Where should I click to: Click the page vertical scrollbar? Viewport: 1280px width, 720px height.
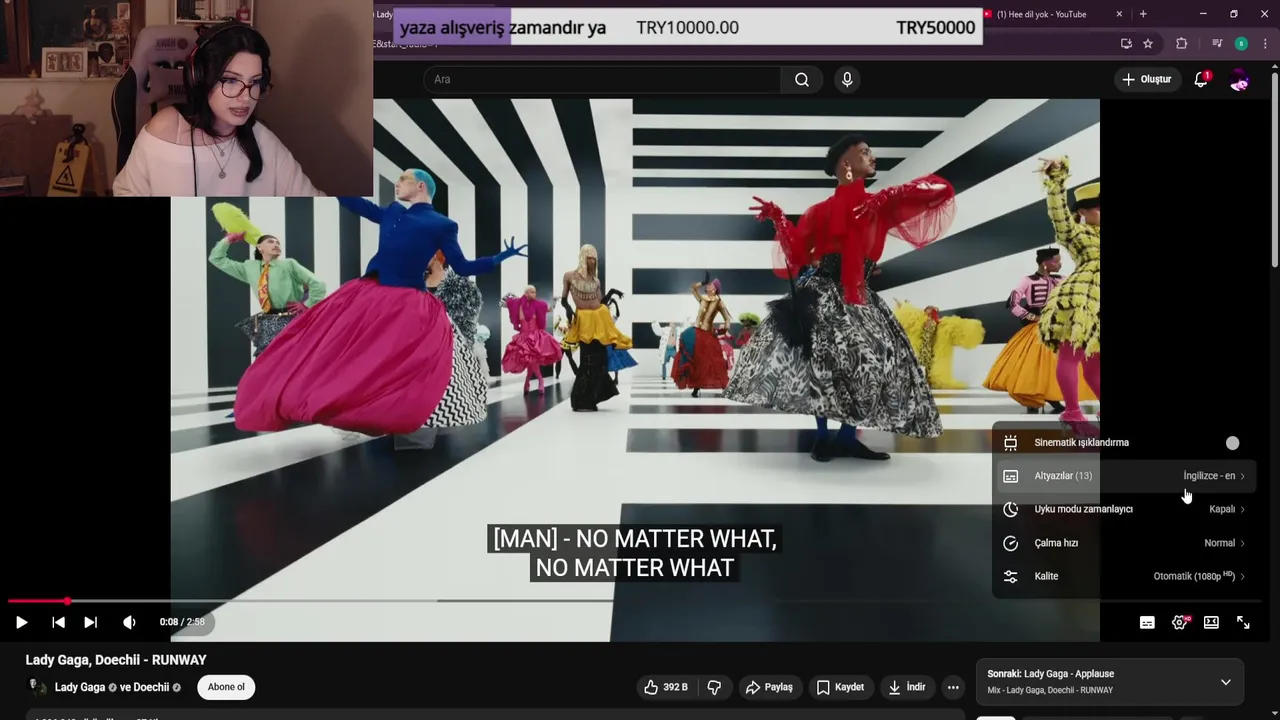[x=1274, y=168]
